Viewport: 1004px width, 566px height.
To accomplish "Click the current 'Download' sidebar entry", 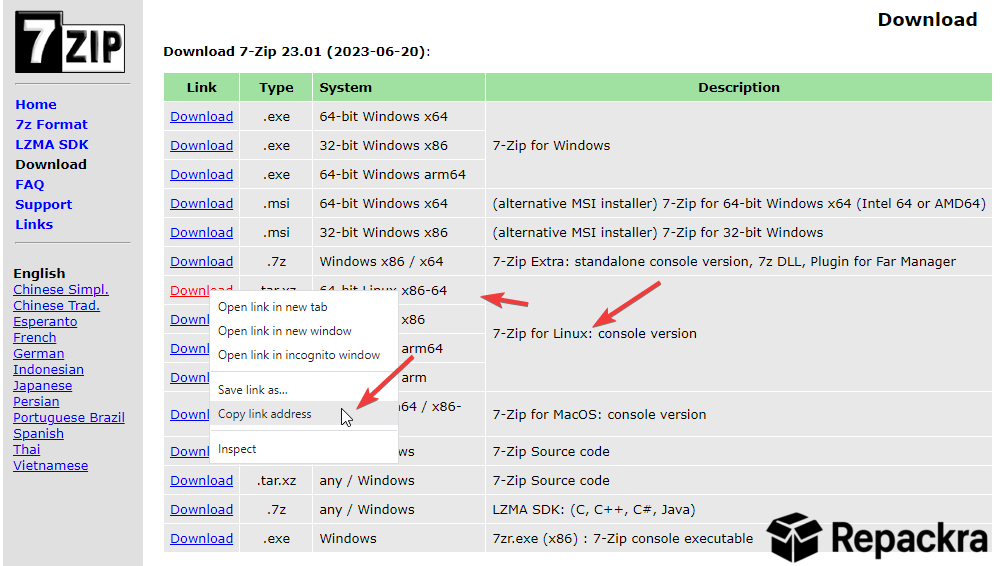I will point(51,165).
